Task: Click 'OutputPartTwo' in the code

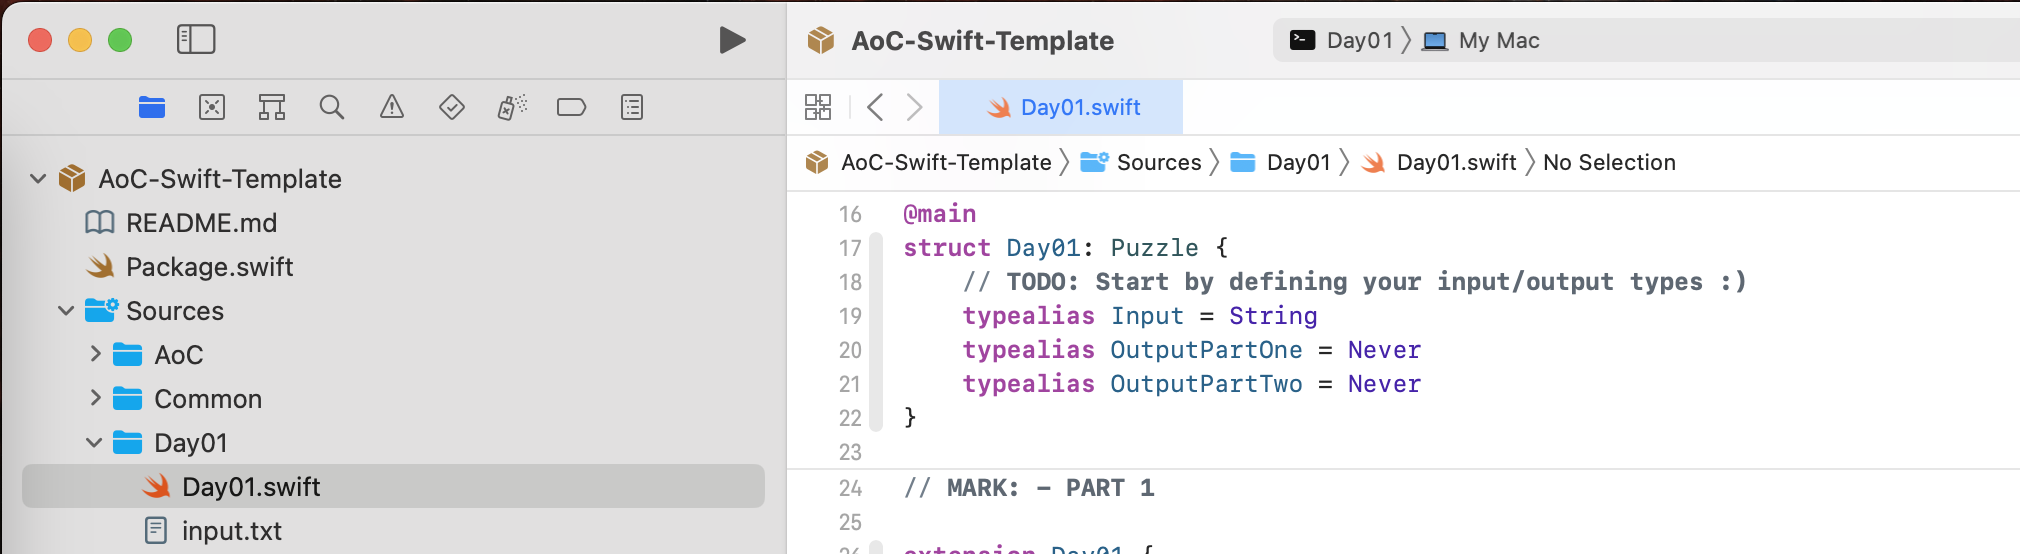Action: [x=1206, y=384]
